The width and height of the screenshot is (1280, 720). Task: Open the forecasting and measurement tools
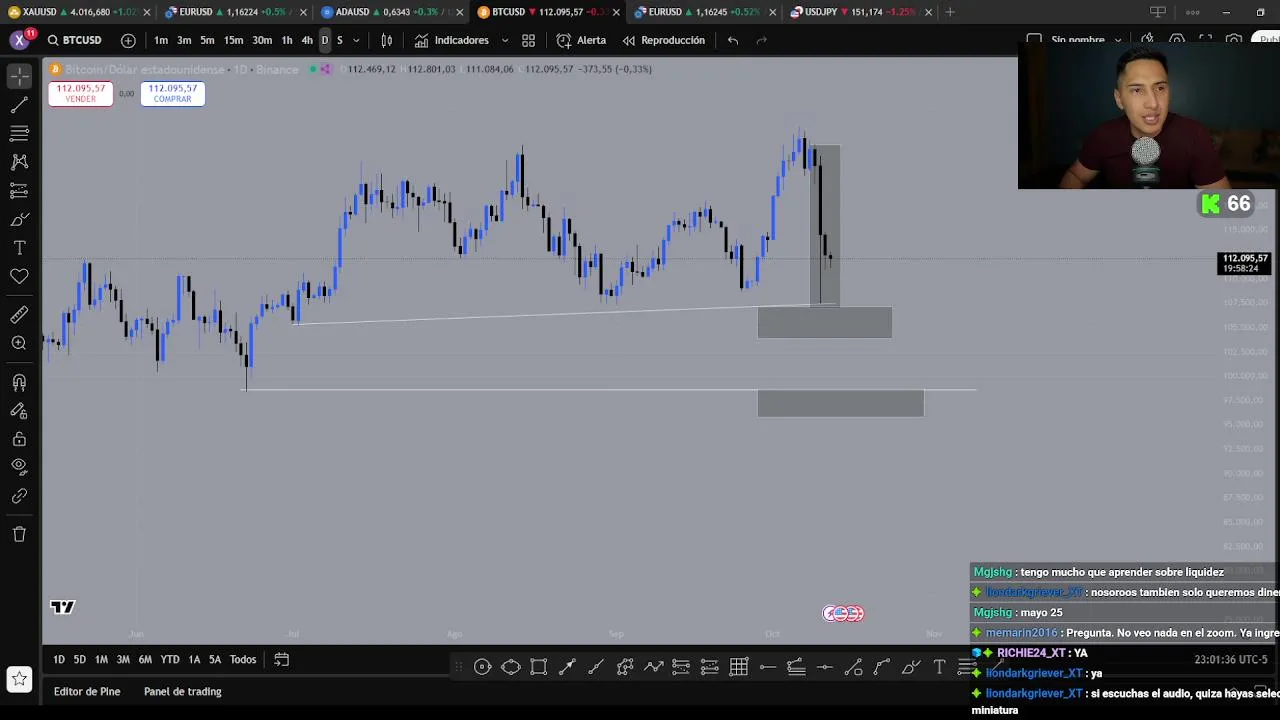click(x=19, y=190)
